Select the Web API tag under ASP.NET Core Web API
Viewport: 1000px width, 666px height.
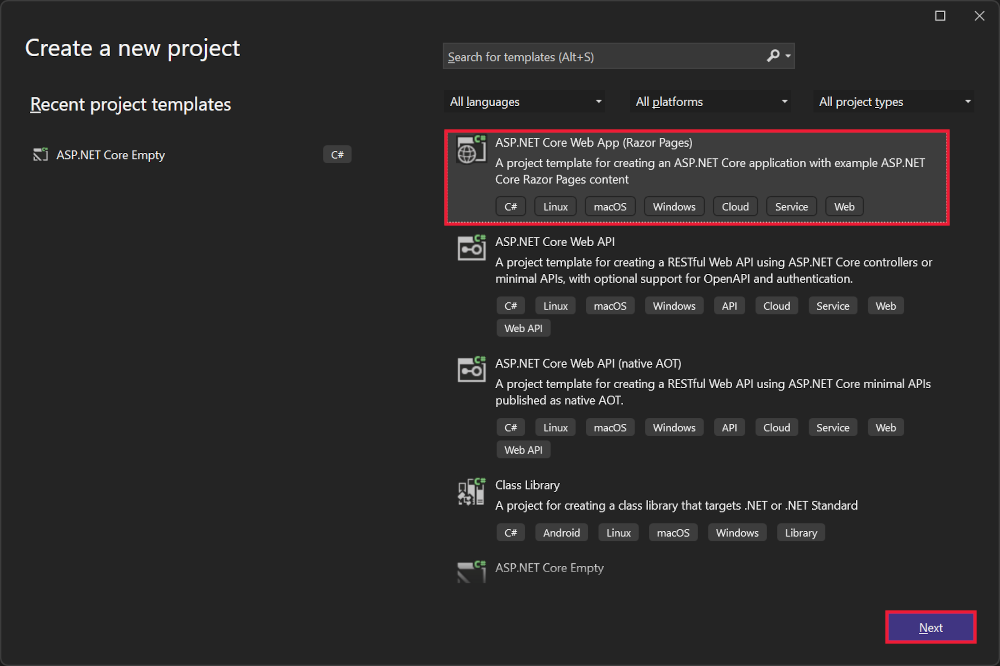coord(523,327)
